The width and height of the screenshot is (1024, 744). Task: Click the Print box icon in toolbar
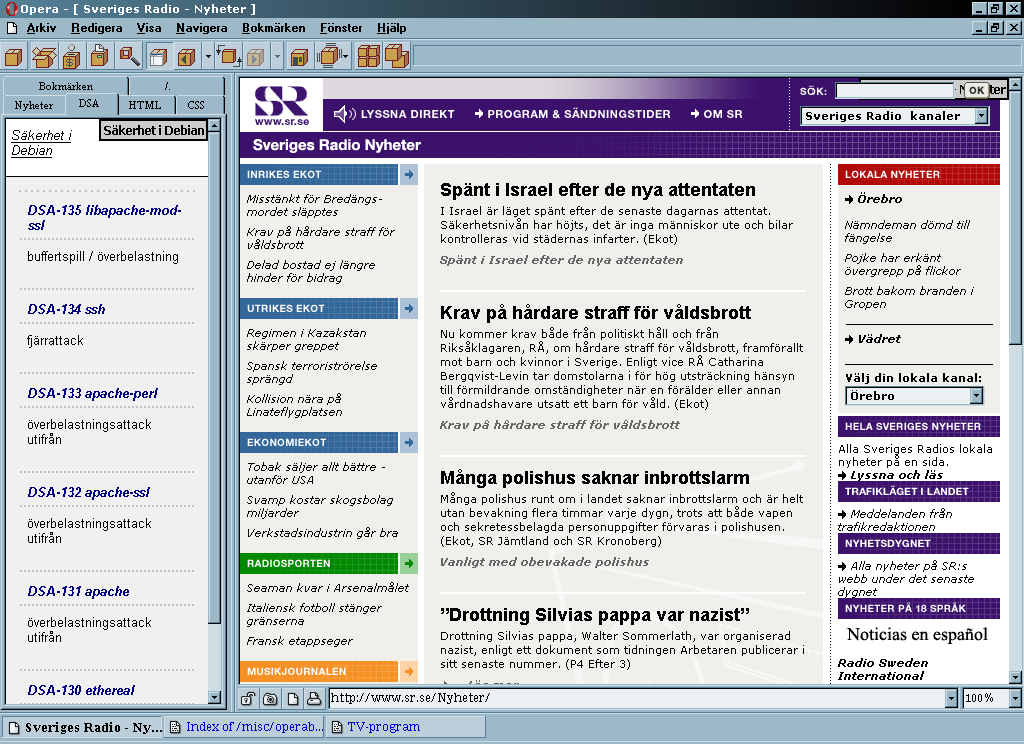pyautogui.click(x=101, y=56)
